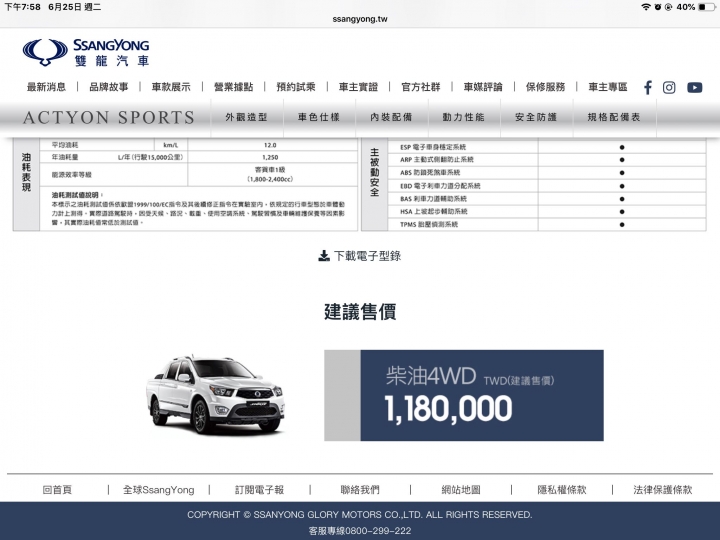Viewport: 720px width, 540px height.
Task: Open the 營業據點 menu
Action: pos(233,87)
